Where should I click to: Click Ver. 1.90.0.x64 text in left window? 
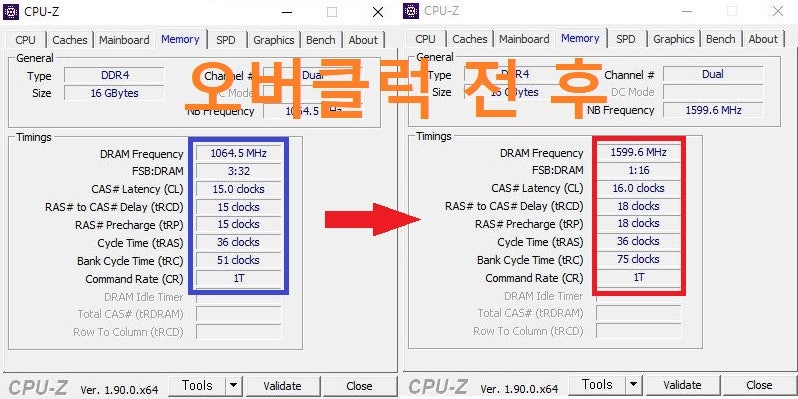click(x=119, y=390)
